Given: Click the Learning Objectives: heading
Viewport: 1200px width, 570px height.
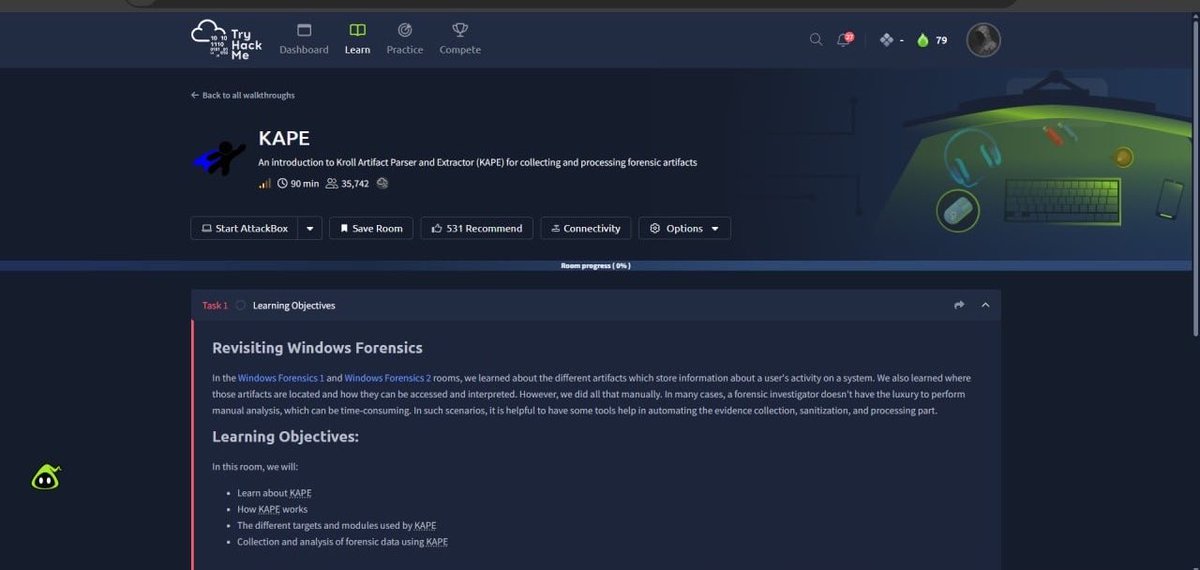Looking at the screenshot, I should 285,437.
